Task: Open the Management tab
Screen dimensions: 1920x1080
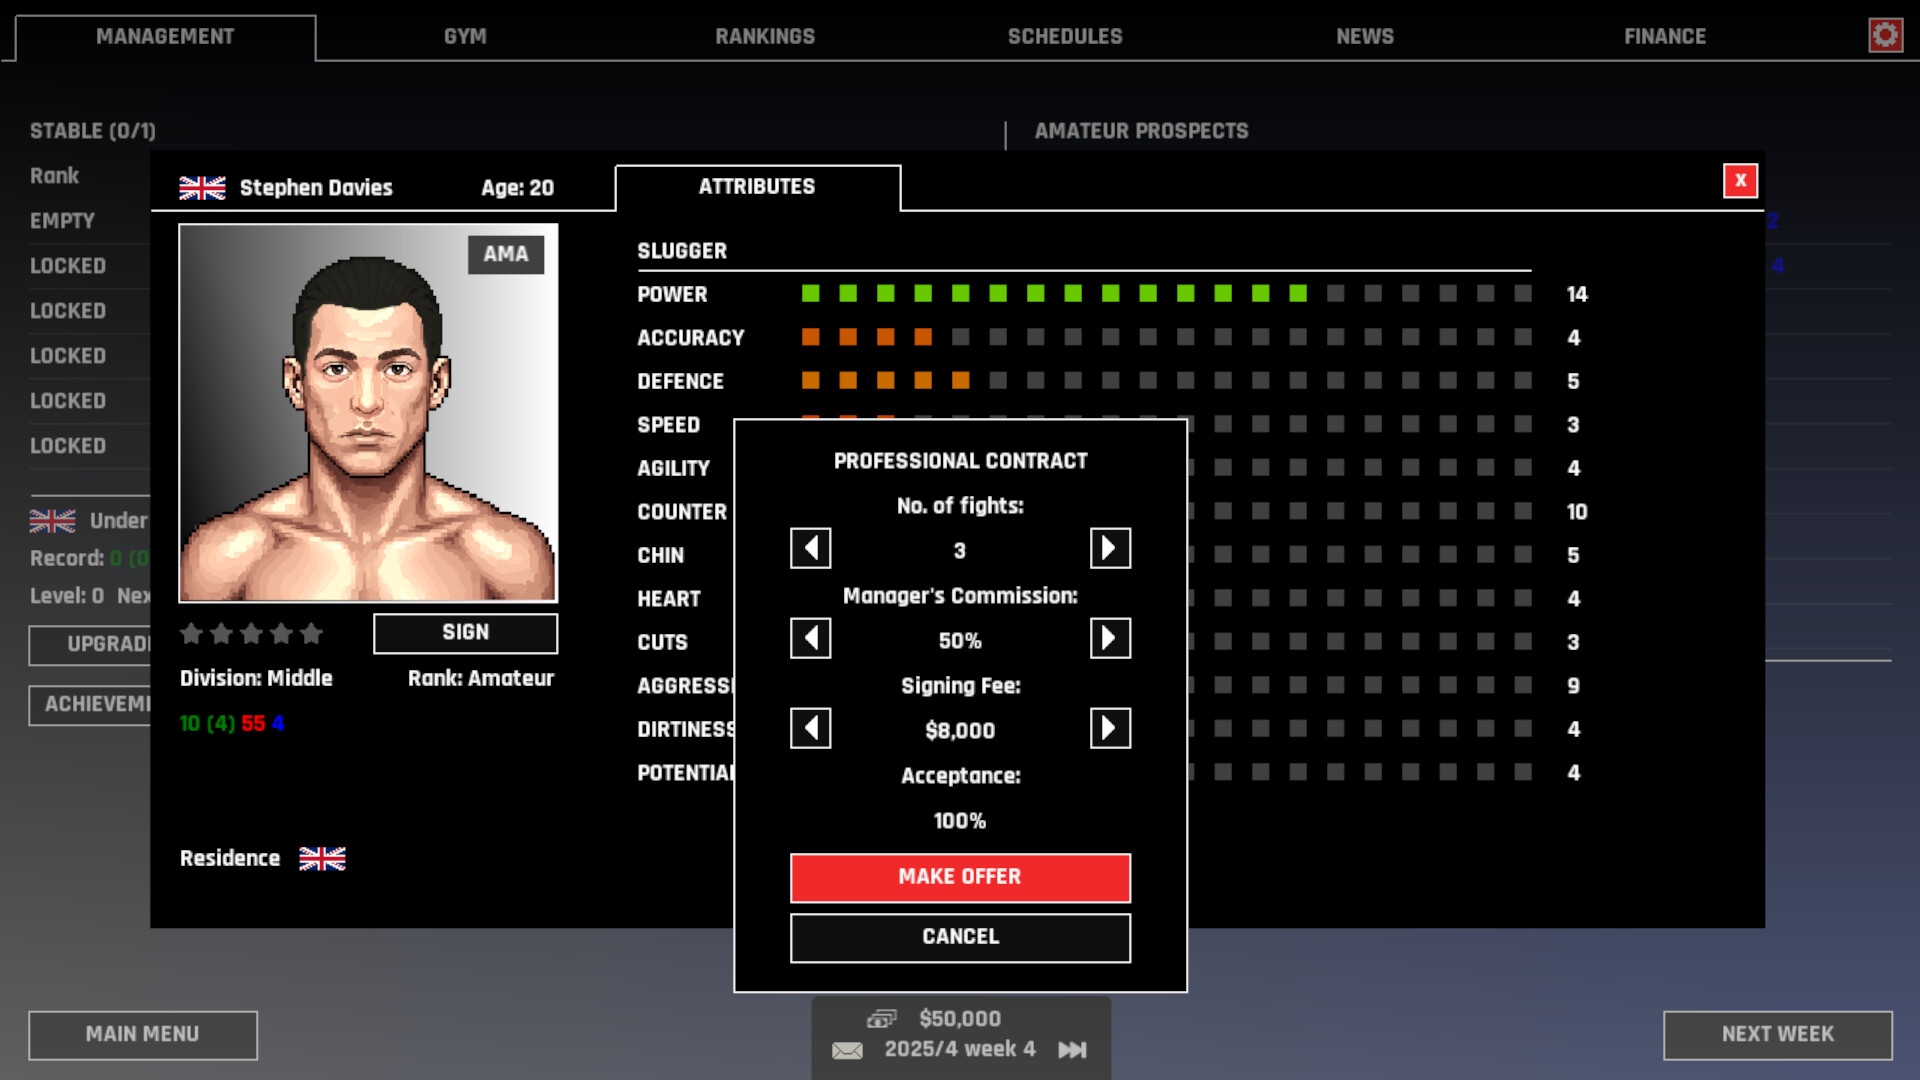Action: [x=165, y=37]
